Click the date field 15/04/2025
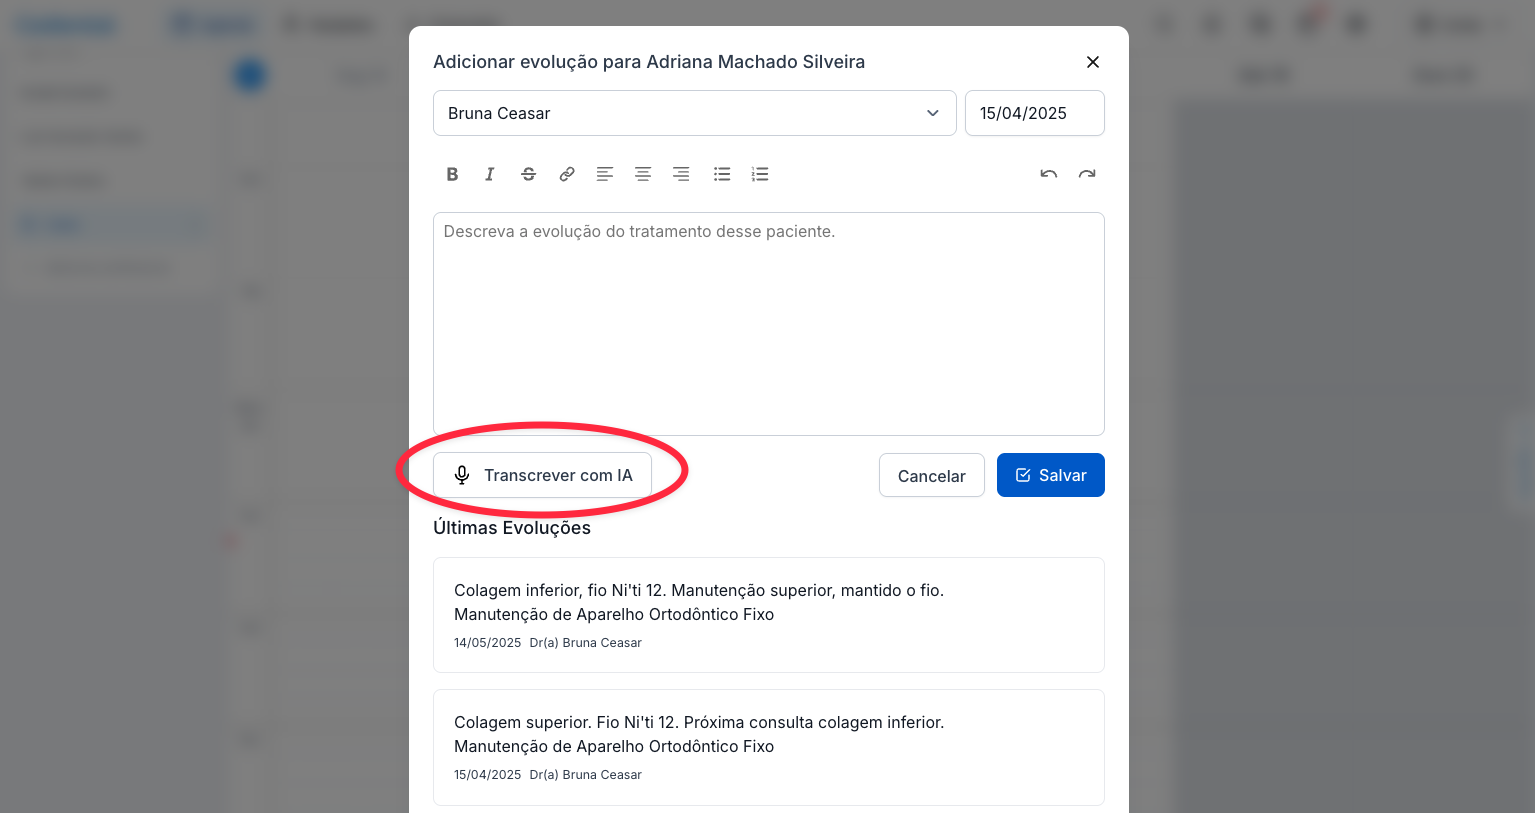1535x813 pixels. click(1034, 113)
